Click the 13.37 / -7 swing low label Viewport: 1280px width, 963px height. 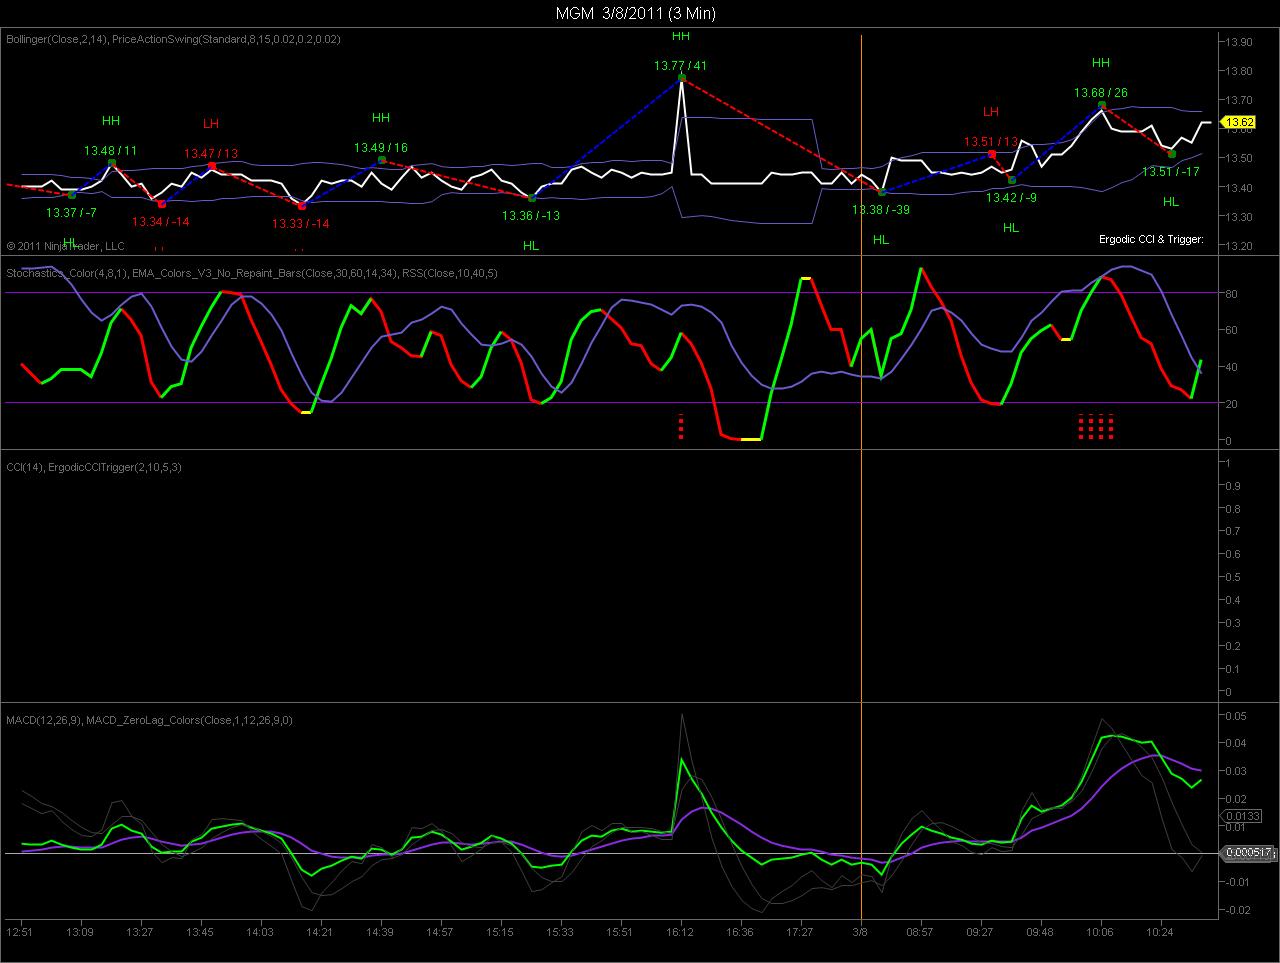[x=71, y=212]
